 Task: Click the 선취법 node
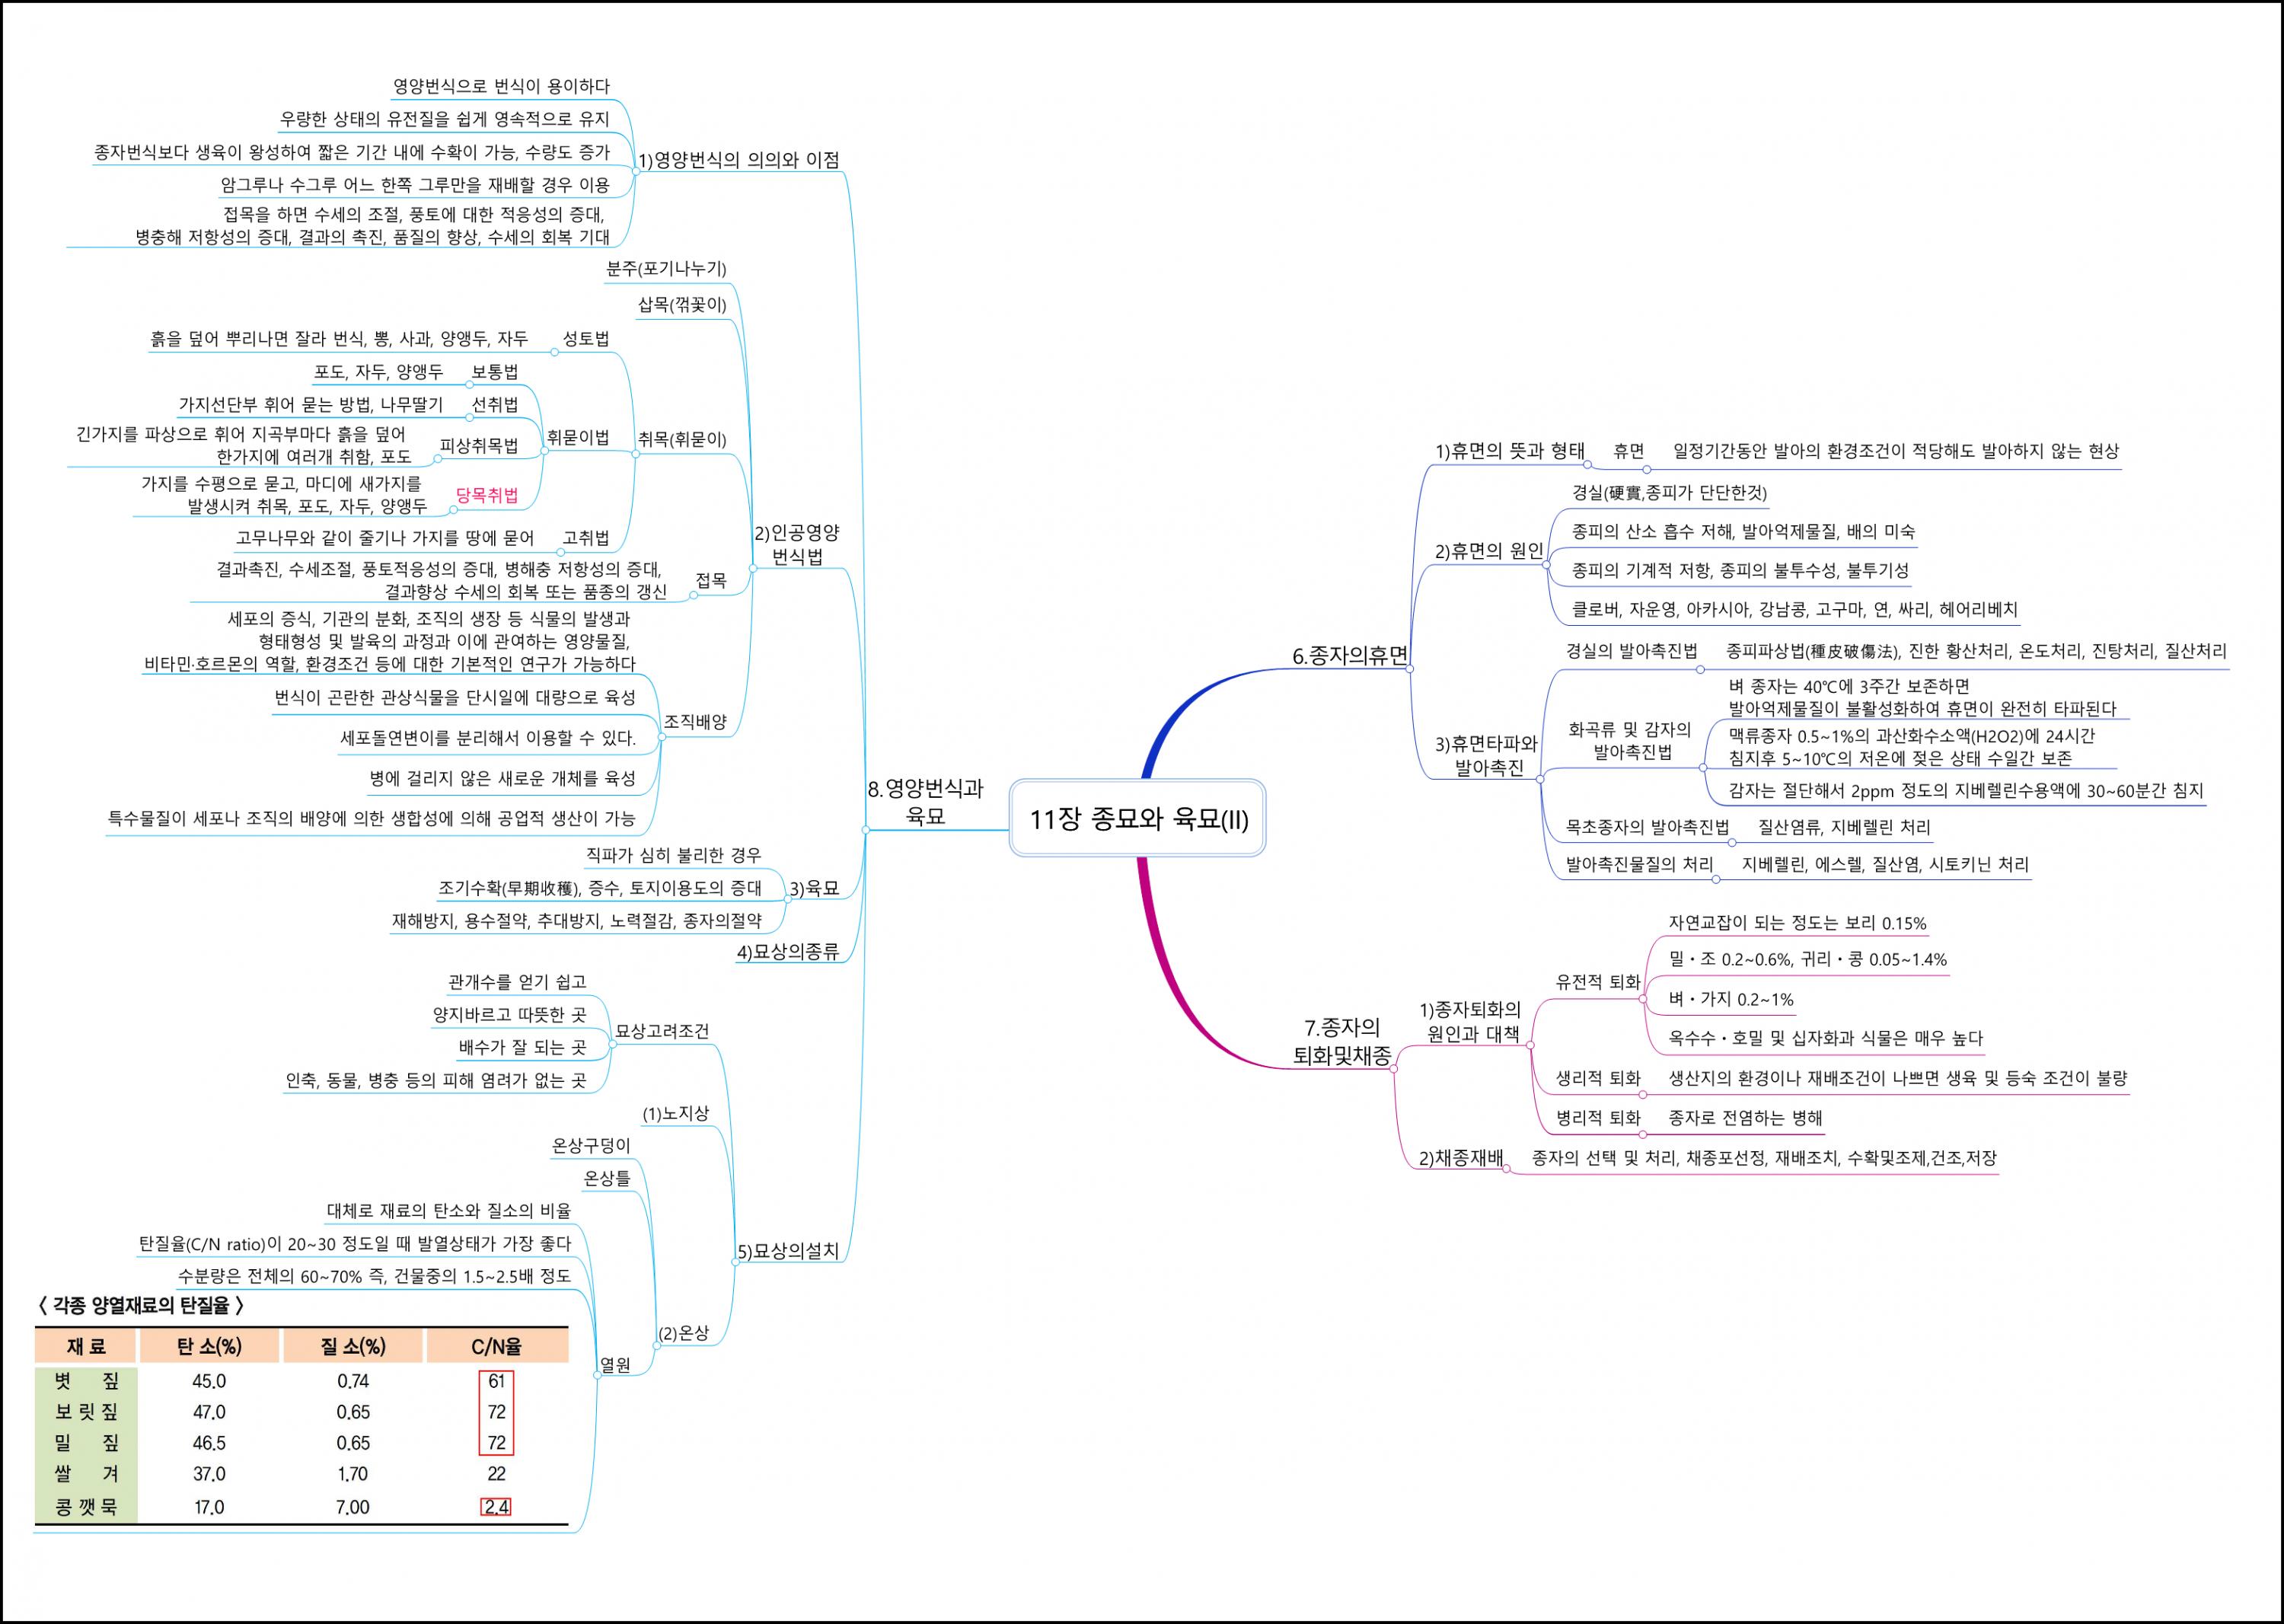point(495,404)
